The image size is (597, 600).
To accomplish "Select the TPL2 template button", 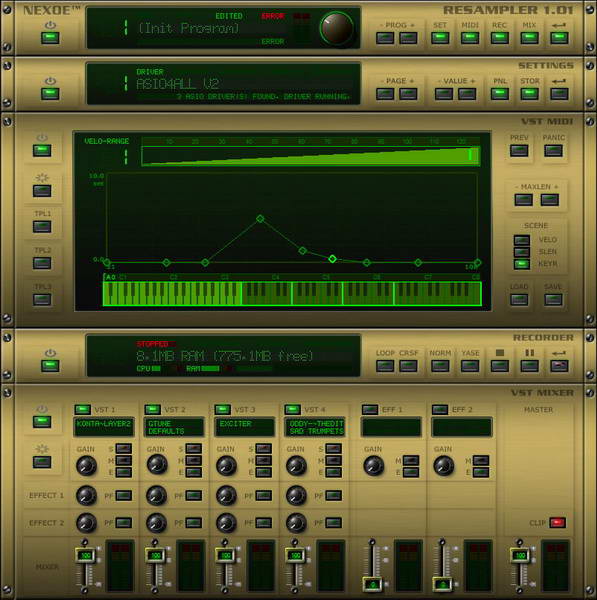I will pyautogui.click(x=42, y=263).
